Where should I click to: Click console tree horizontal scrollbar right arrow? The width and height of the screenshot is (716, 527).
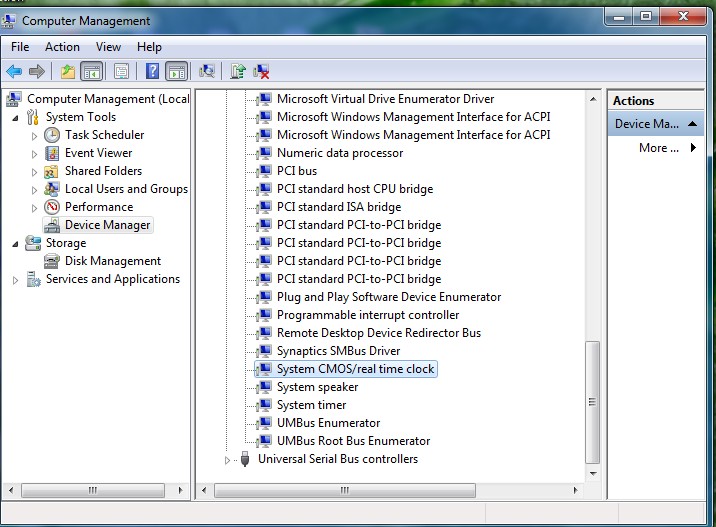(x=180, y=490)
